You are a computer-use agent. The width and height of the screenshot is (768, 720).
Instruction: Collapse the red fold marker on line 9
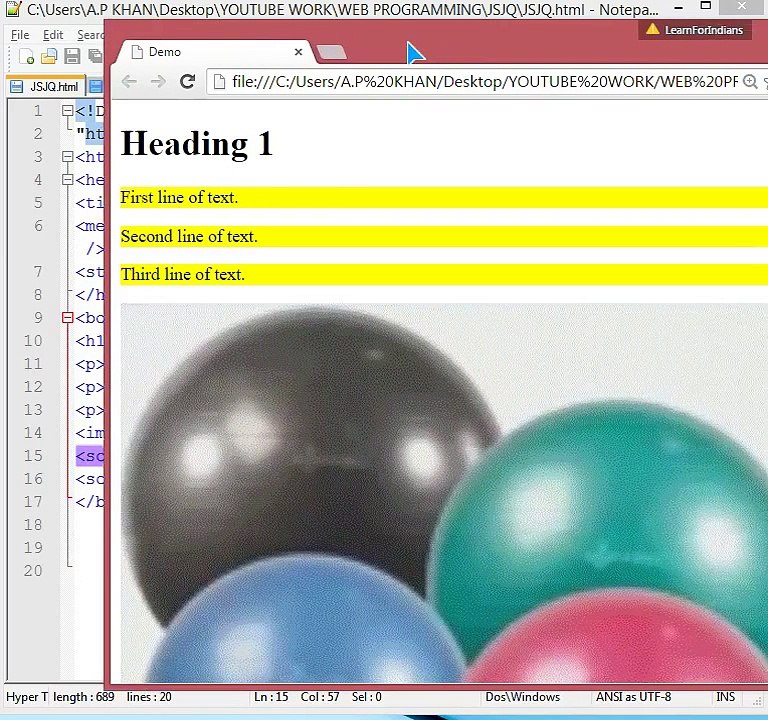pos(68,318)
